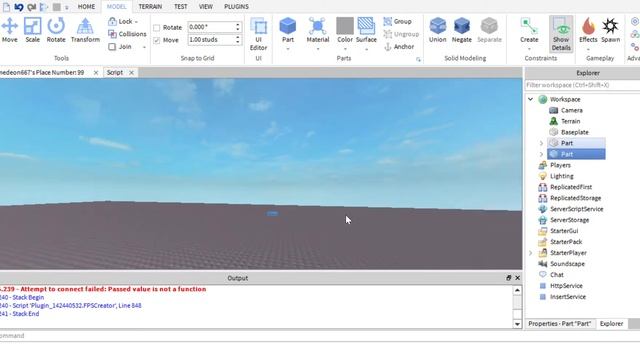Switch to Properties - Part panel tab
This screenshot has height=360, width=640.
559,324
